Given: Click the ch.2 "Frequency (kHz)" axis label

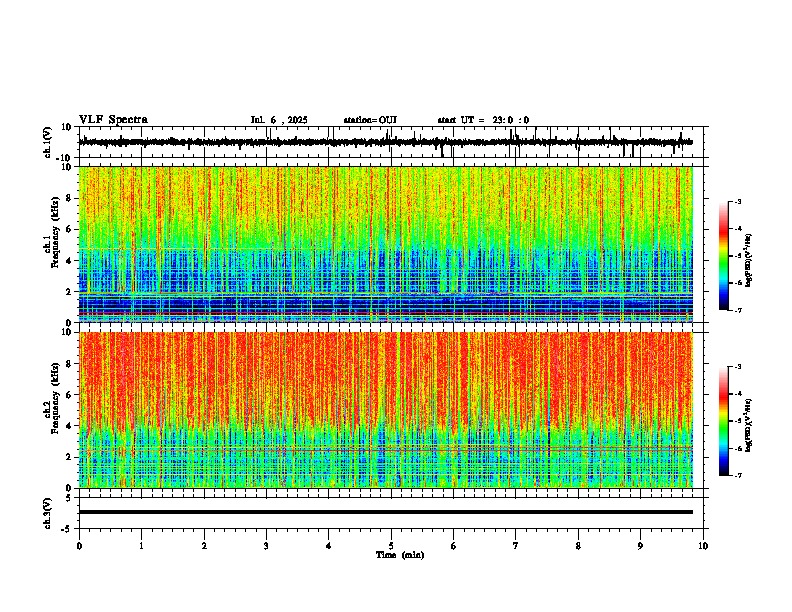Looking at the screenshot, I should 56,398.
